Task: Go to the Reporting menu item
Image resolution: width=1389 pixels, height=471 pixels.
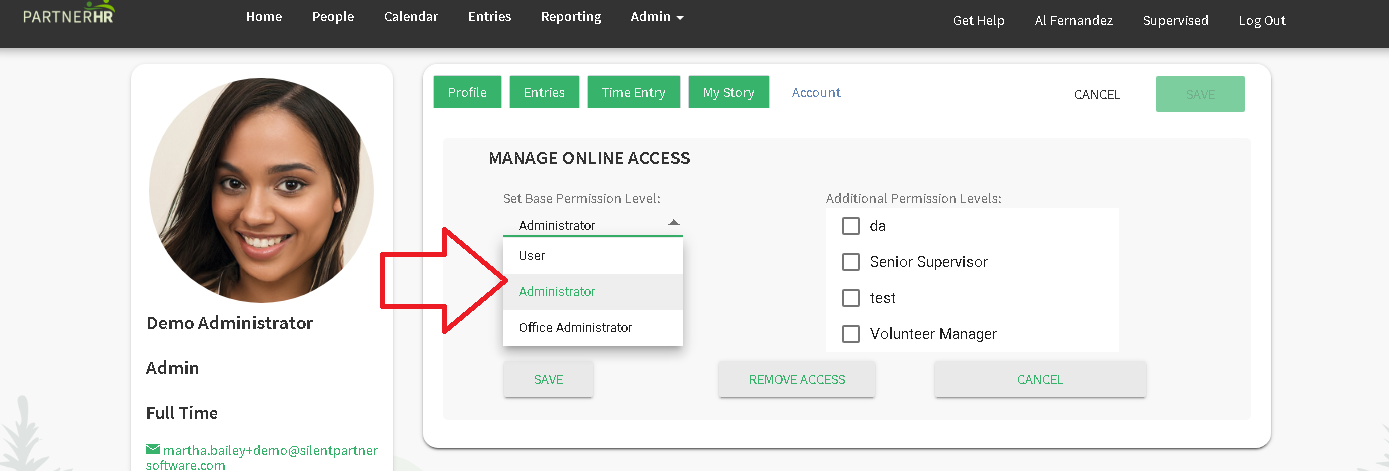Action: (x=571, y=17)
